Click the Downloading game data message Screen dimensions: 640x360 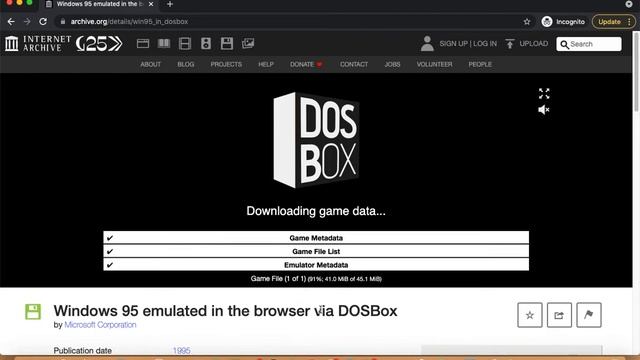point(316,211)
